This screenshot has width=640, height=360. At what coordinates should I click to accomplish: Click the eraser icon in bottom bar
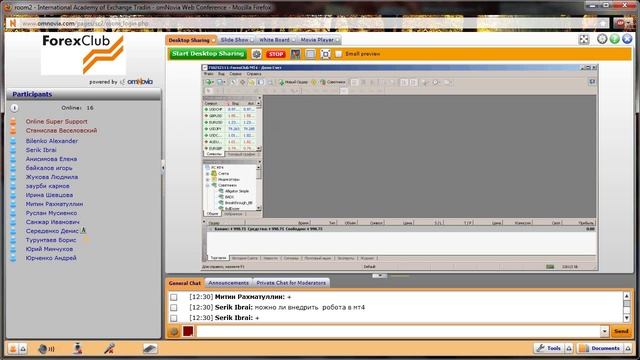(150, 349)
